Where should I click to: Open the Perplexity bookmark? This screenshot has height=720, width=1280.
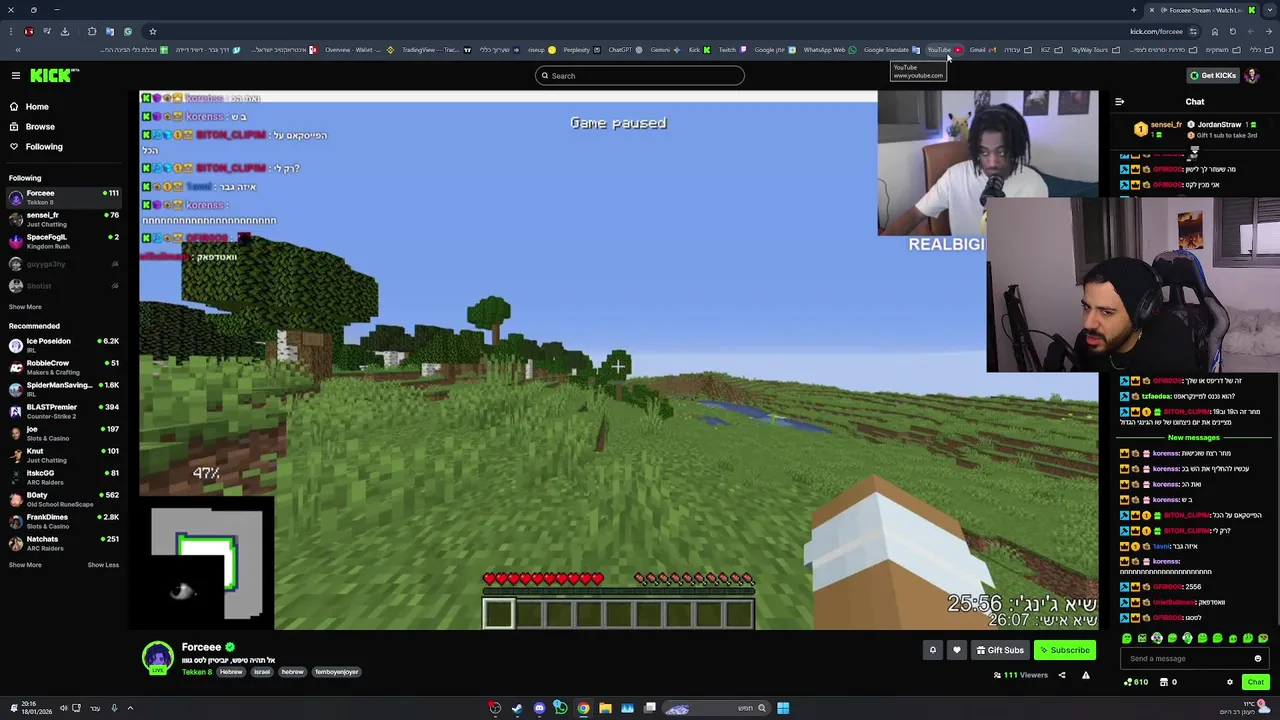pyautogui.click(x=580, y=49)
